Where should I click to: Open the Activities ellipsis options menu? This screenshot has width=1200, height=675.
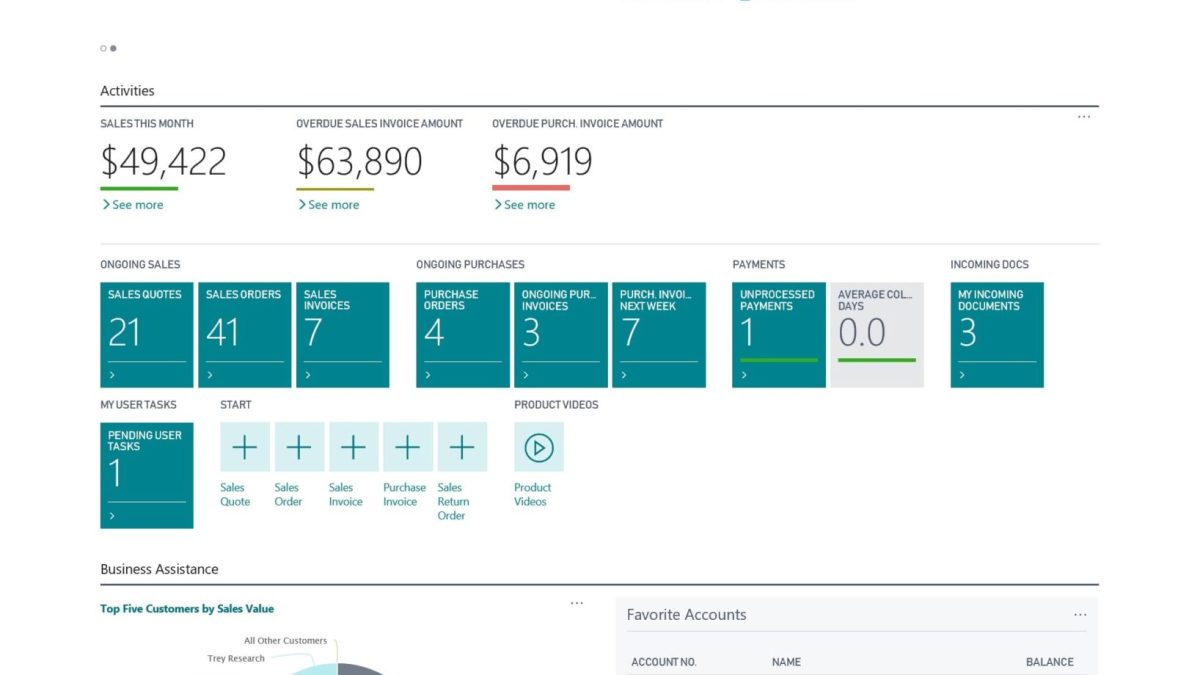(x=1084, y=116)
